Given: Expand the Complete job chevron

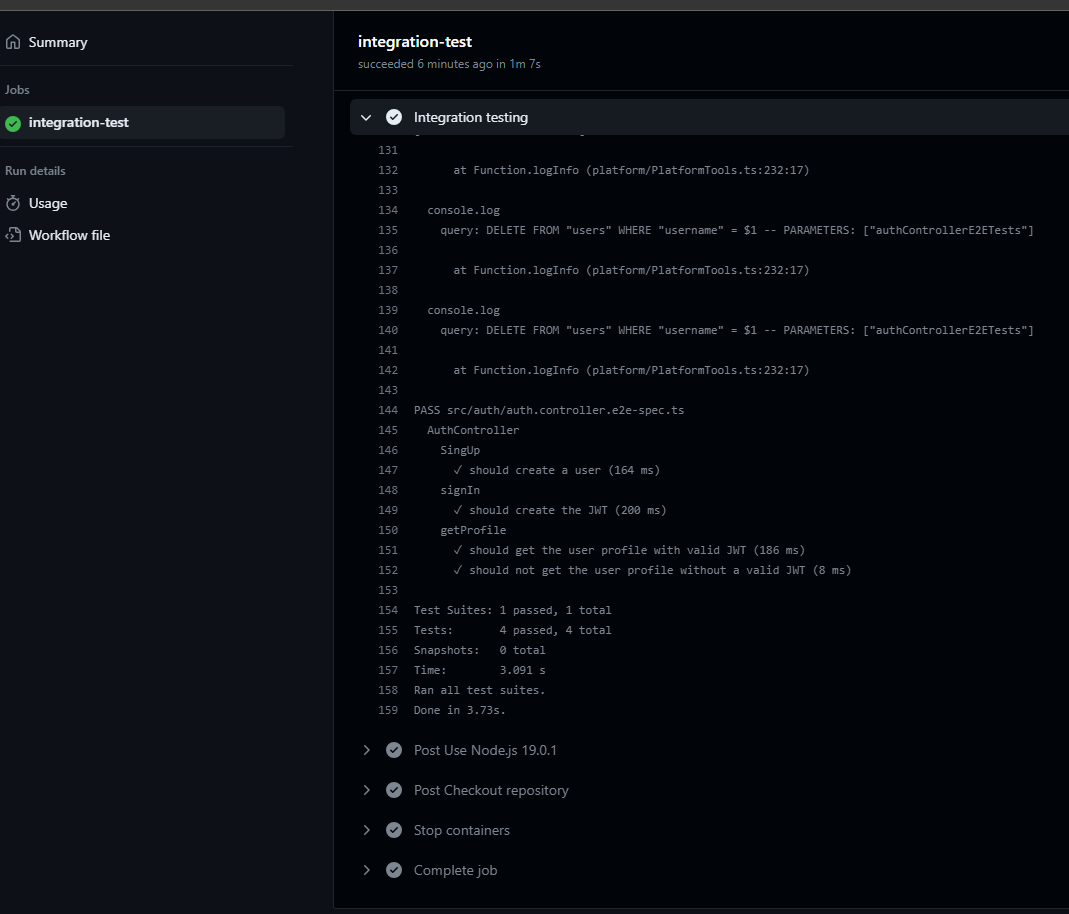Looking at the screenshot, I should (x=366, y=870).
